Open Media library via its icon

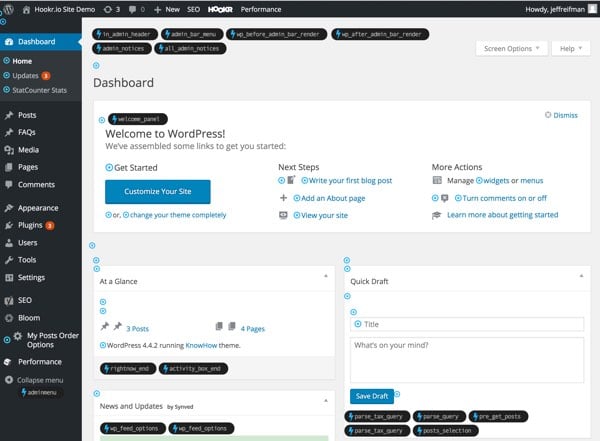point(9,150)
